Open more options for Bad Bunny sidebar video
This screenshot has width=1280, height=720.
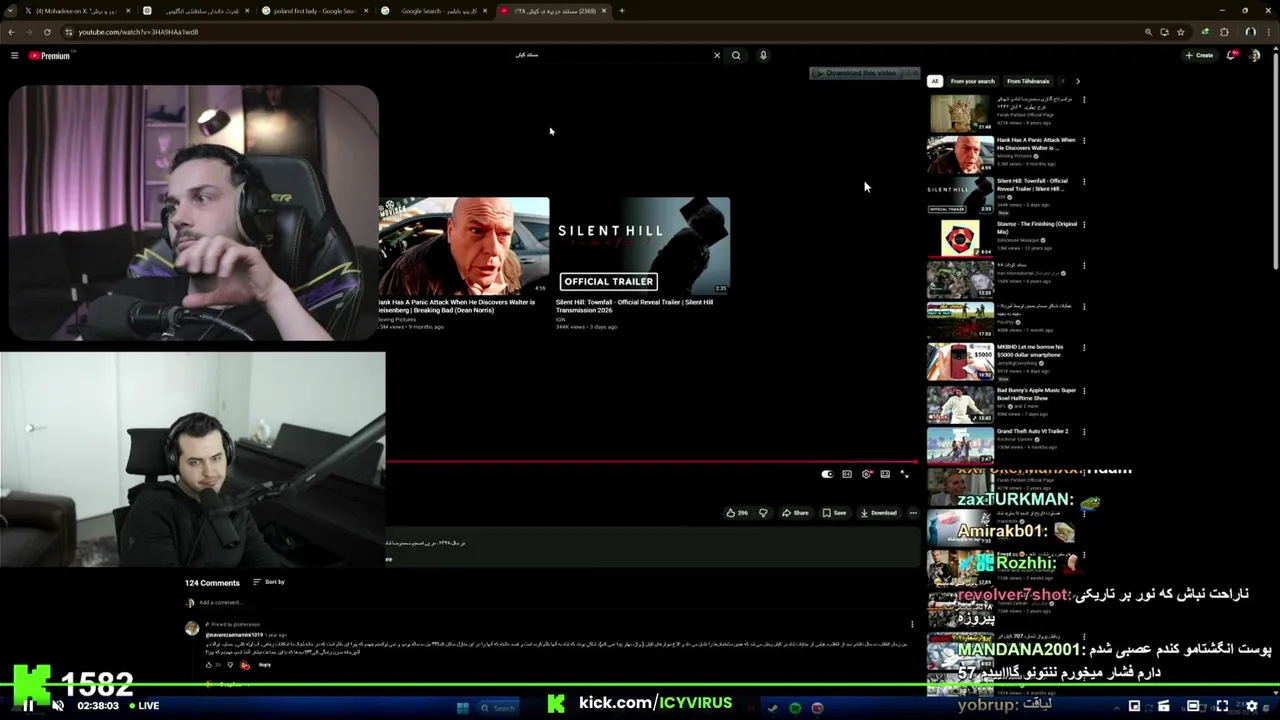coord(1084,391)
